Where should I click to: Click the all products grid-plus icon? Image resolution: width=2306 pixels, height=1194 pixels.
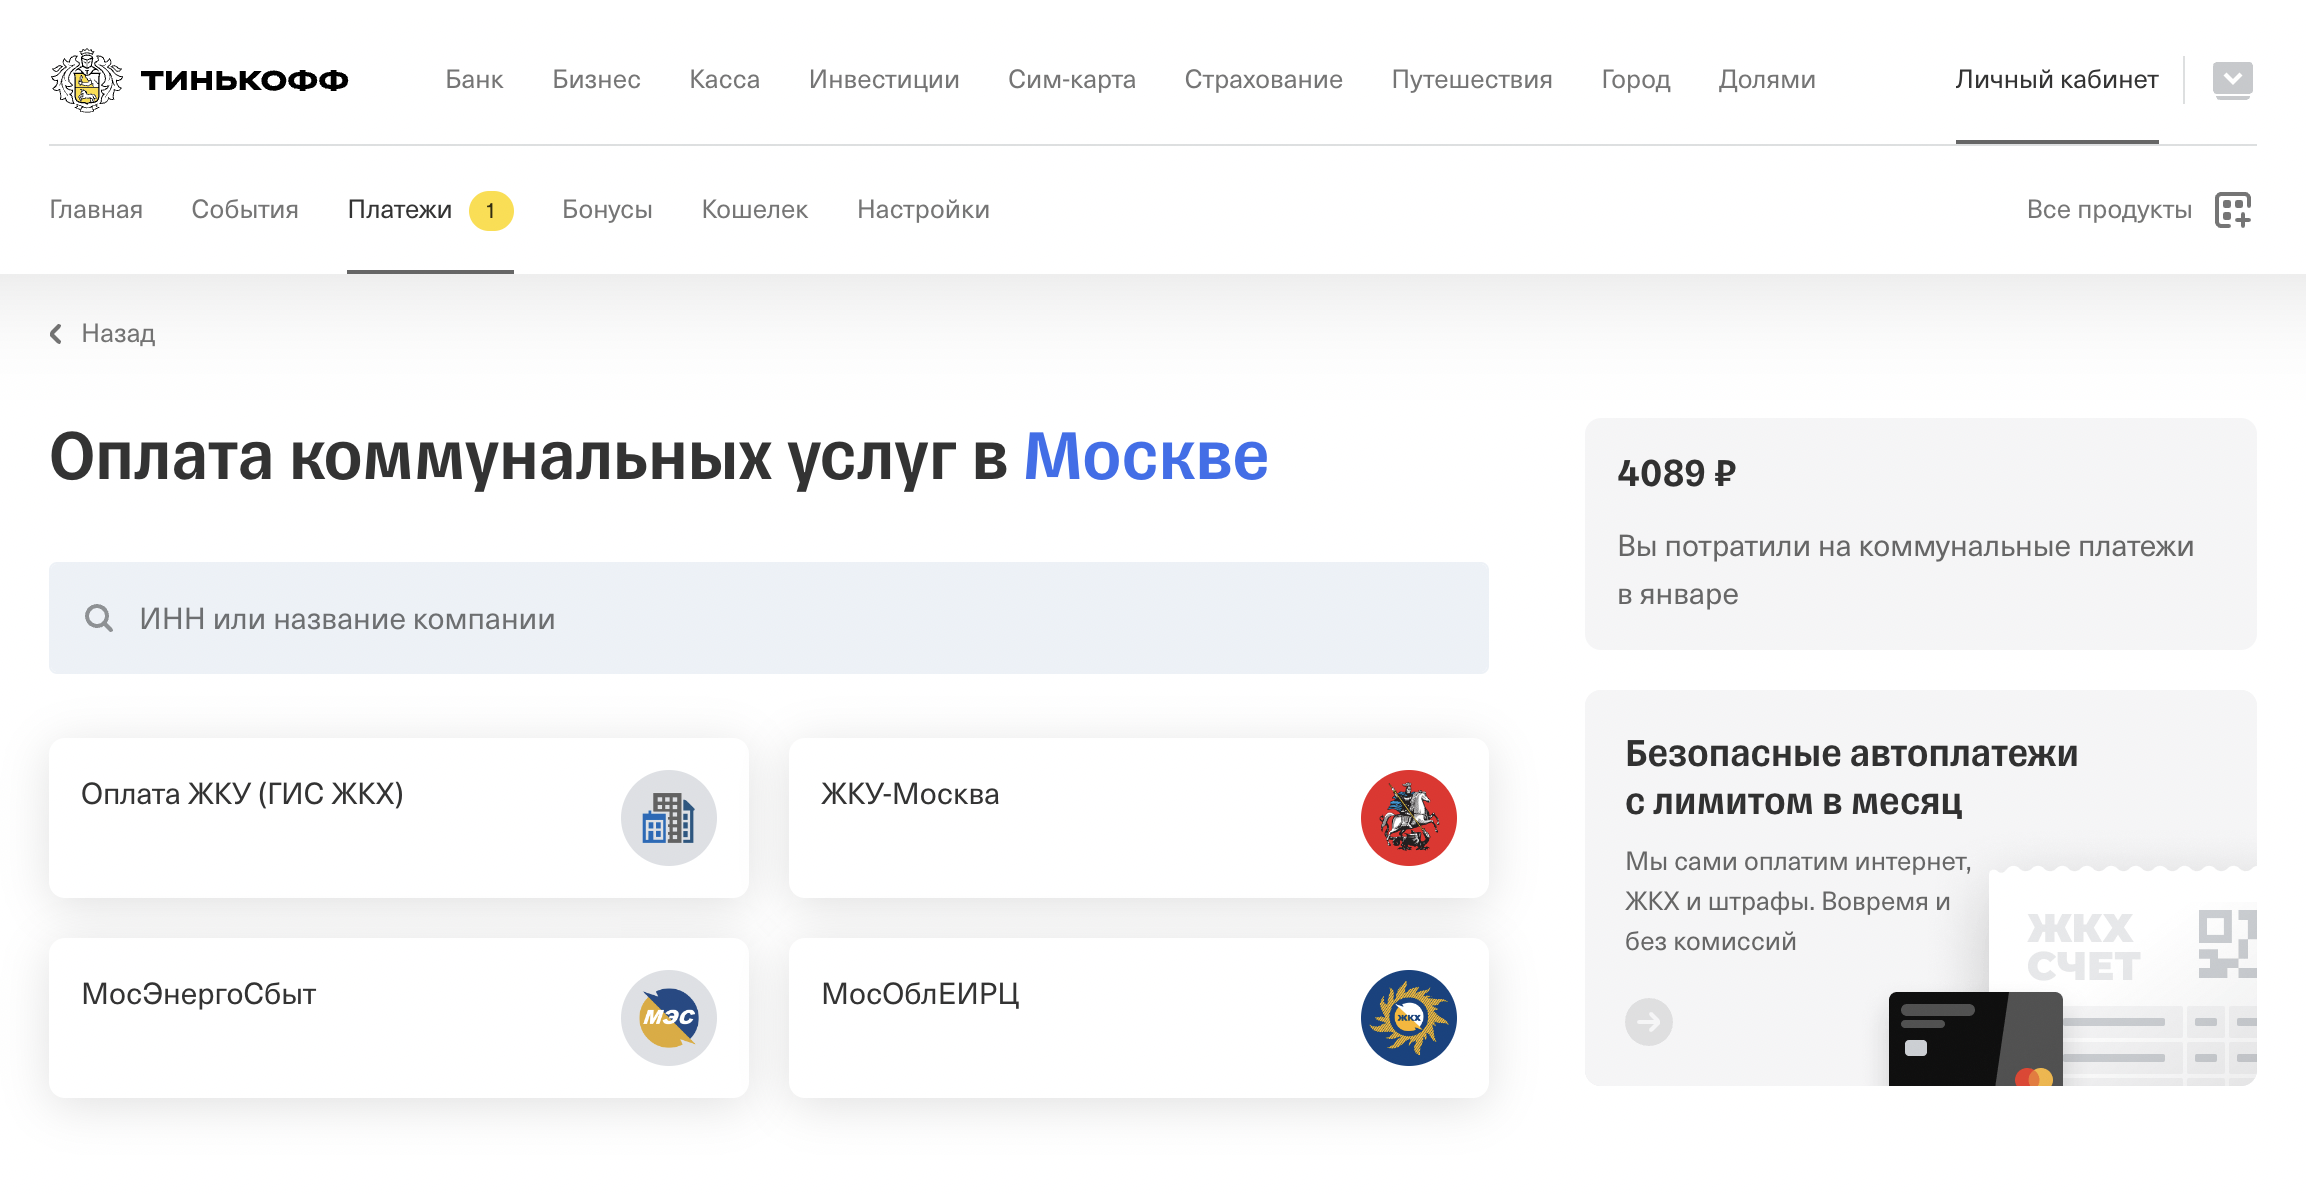click(2233, 211)
